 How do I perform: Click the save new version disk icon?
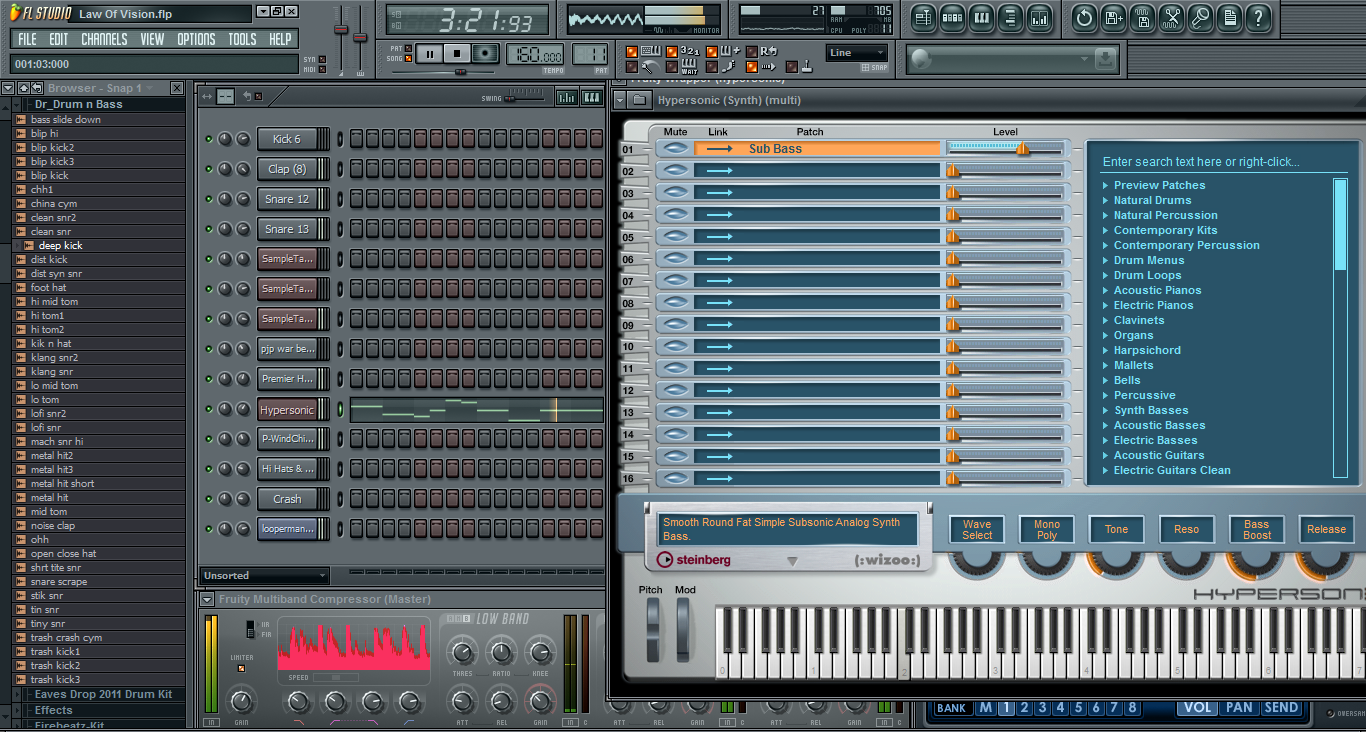(x=1113, y=17)
